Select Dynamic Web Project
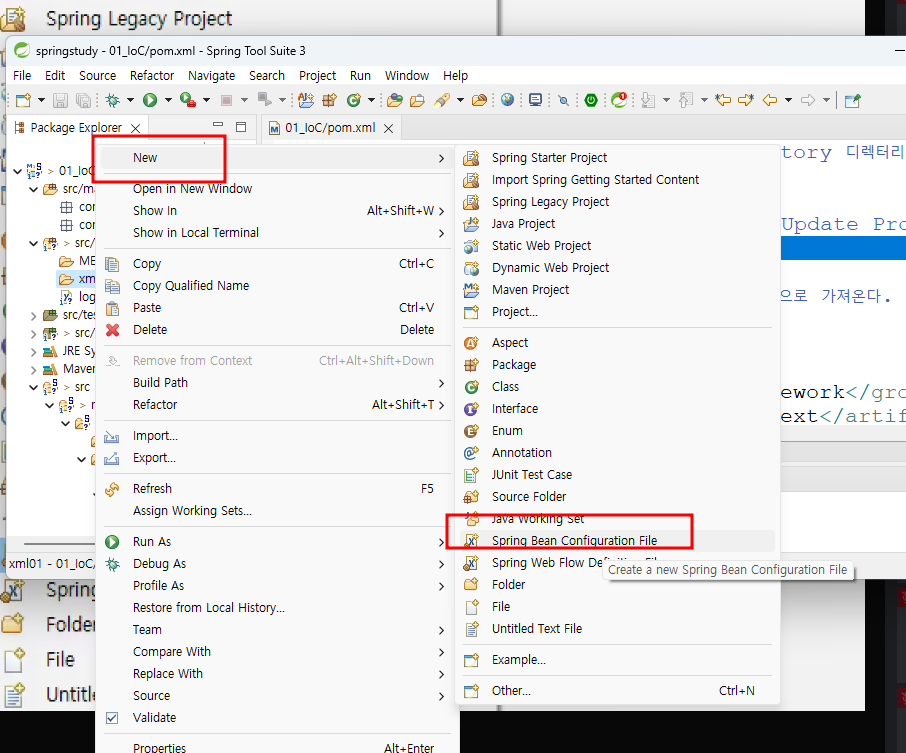The image size is (906, 753). pyautogui.click(x=615, y=268)
